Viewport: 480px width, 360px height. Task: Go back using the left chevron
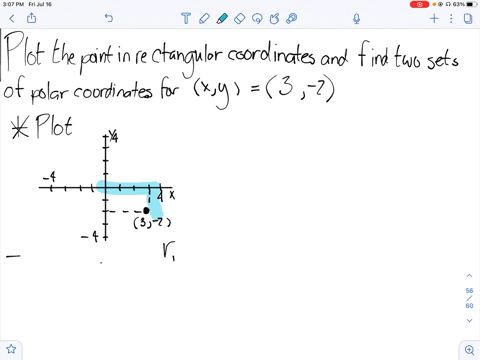12,18
